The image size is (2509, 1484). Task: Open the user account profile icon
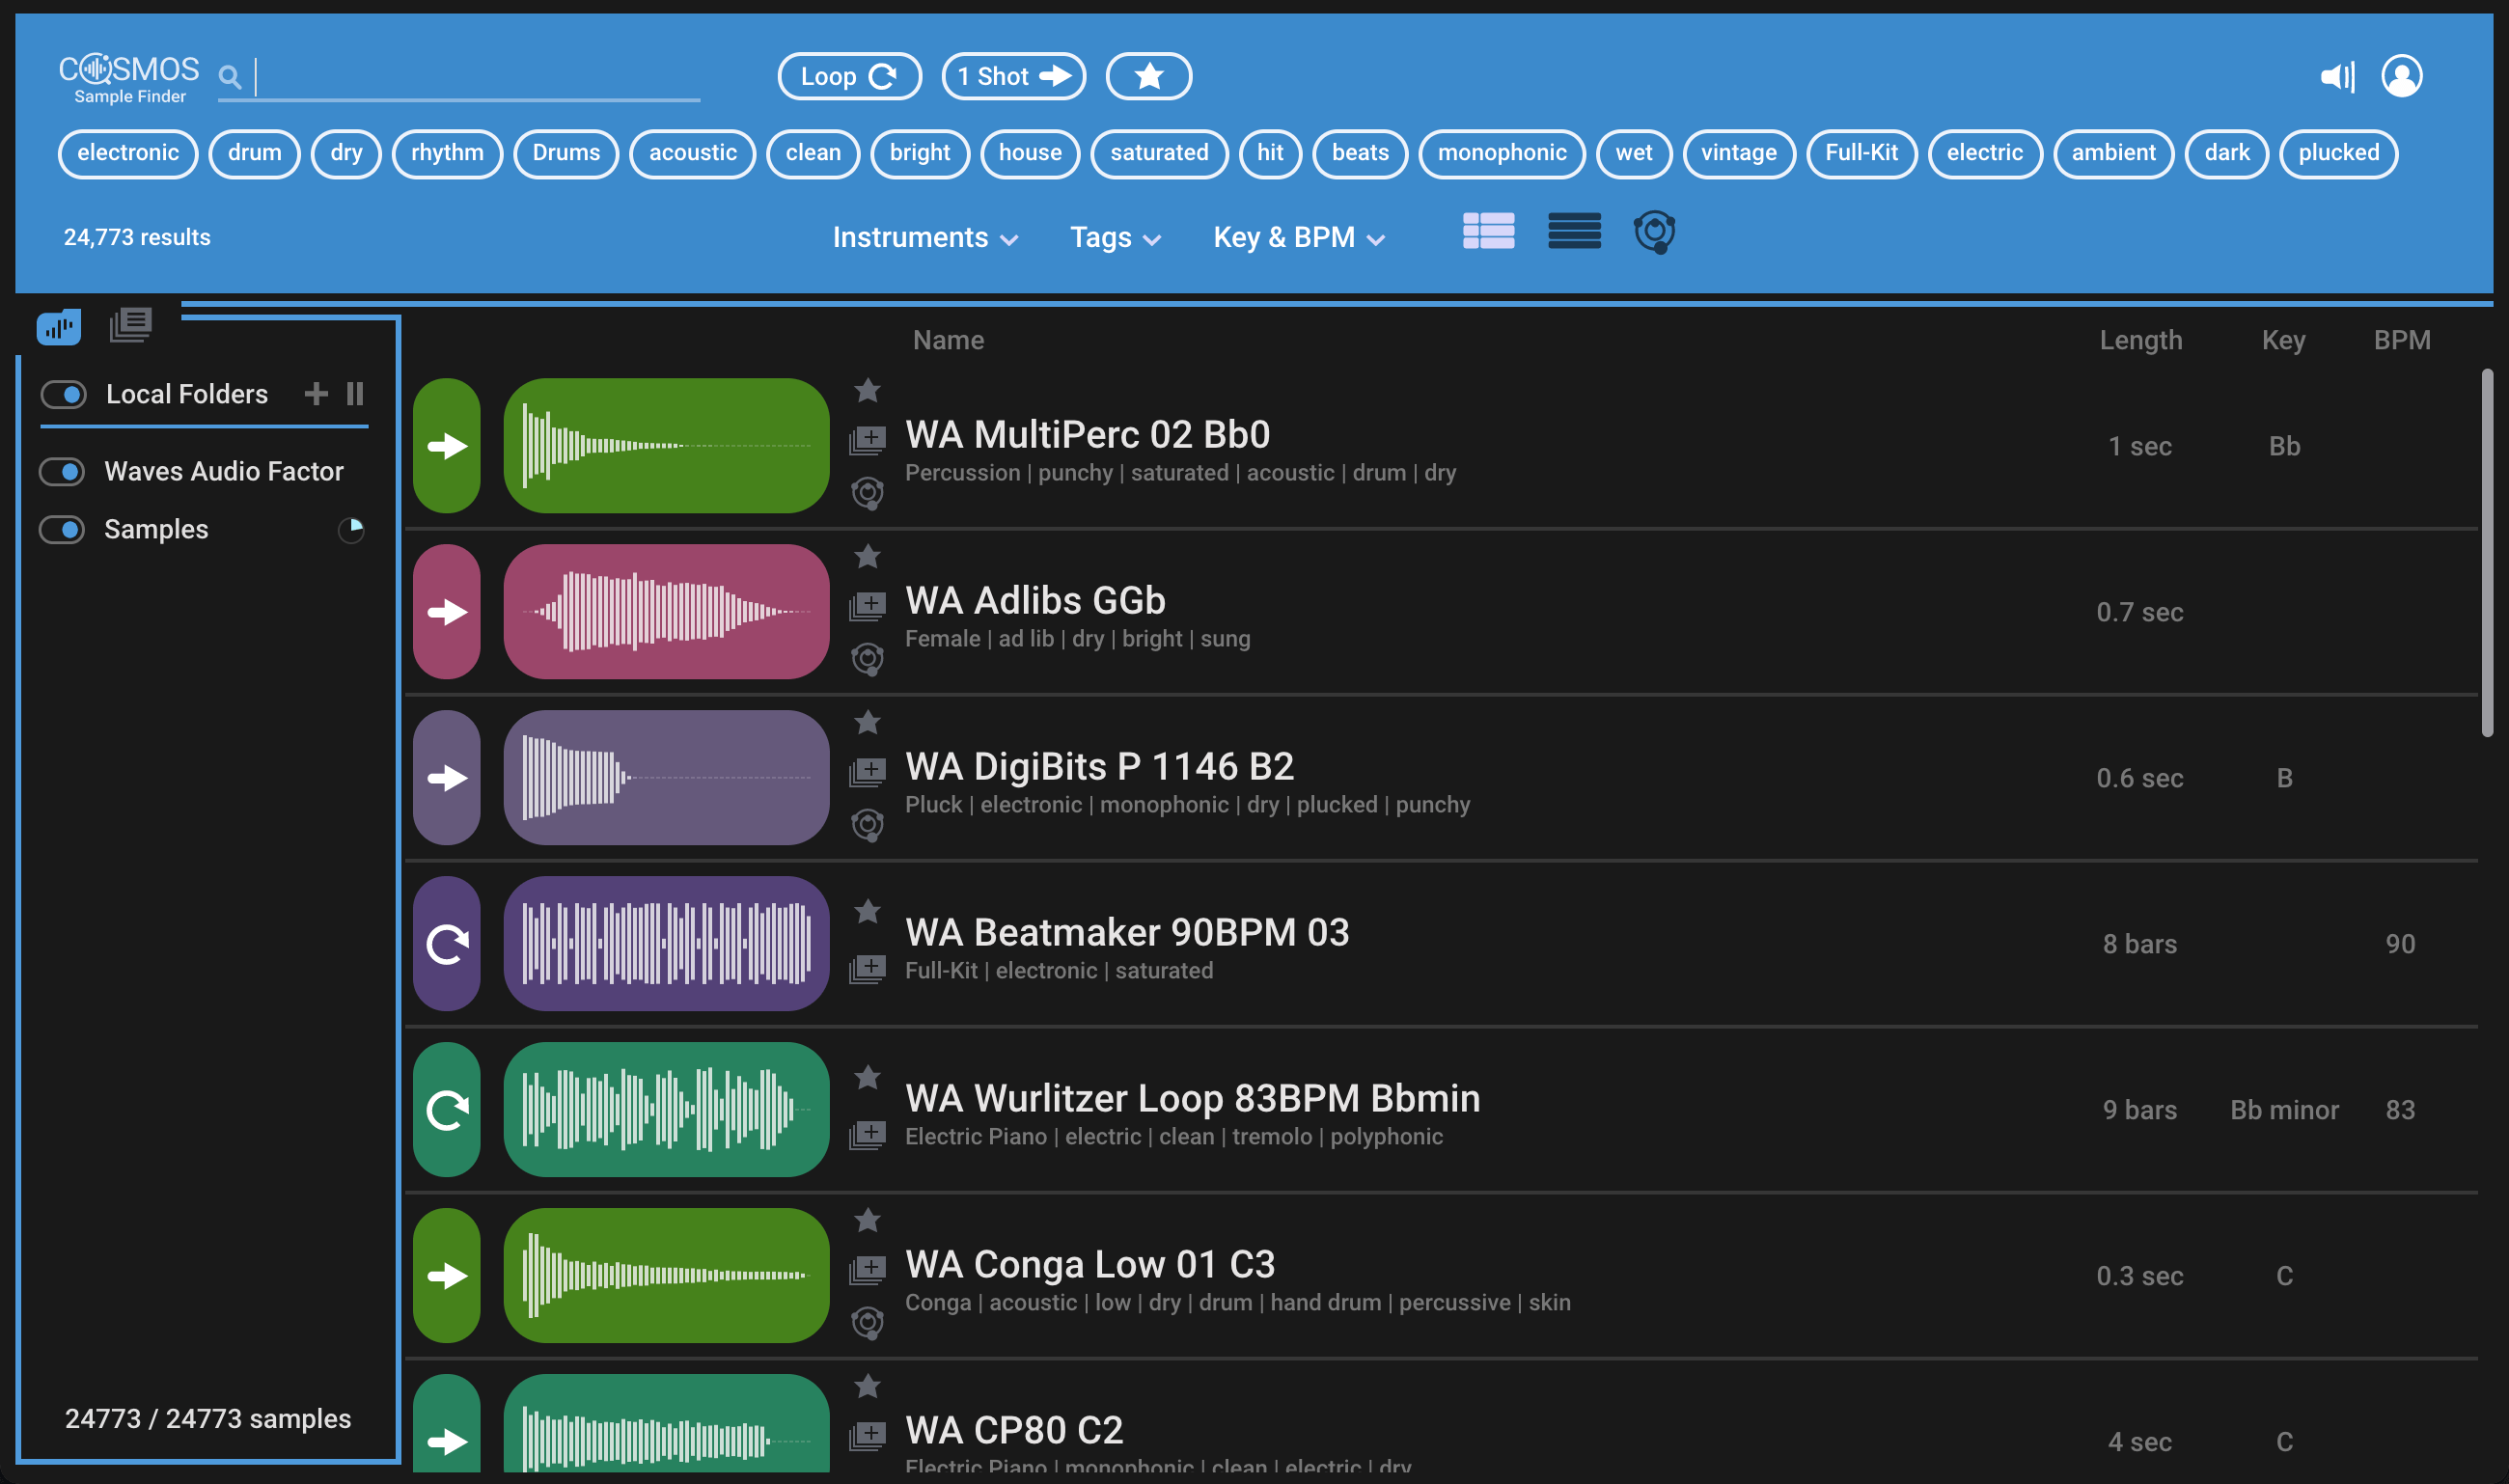[x=2402, y=76]
